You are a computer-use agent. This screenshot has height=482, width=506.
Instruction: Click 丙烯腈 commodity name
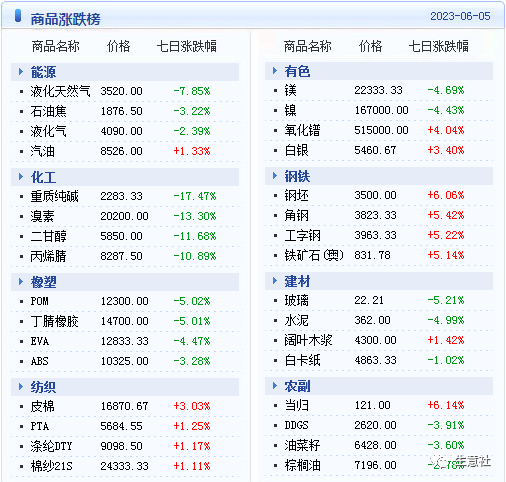coord(48,256)
